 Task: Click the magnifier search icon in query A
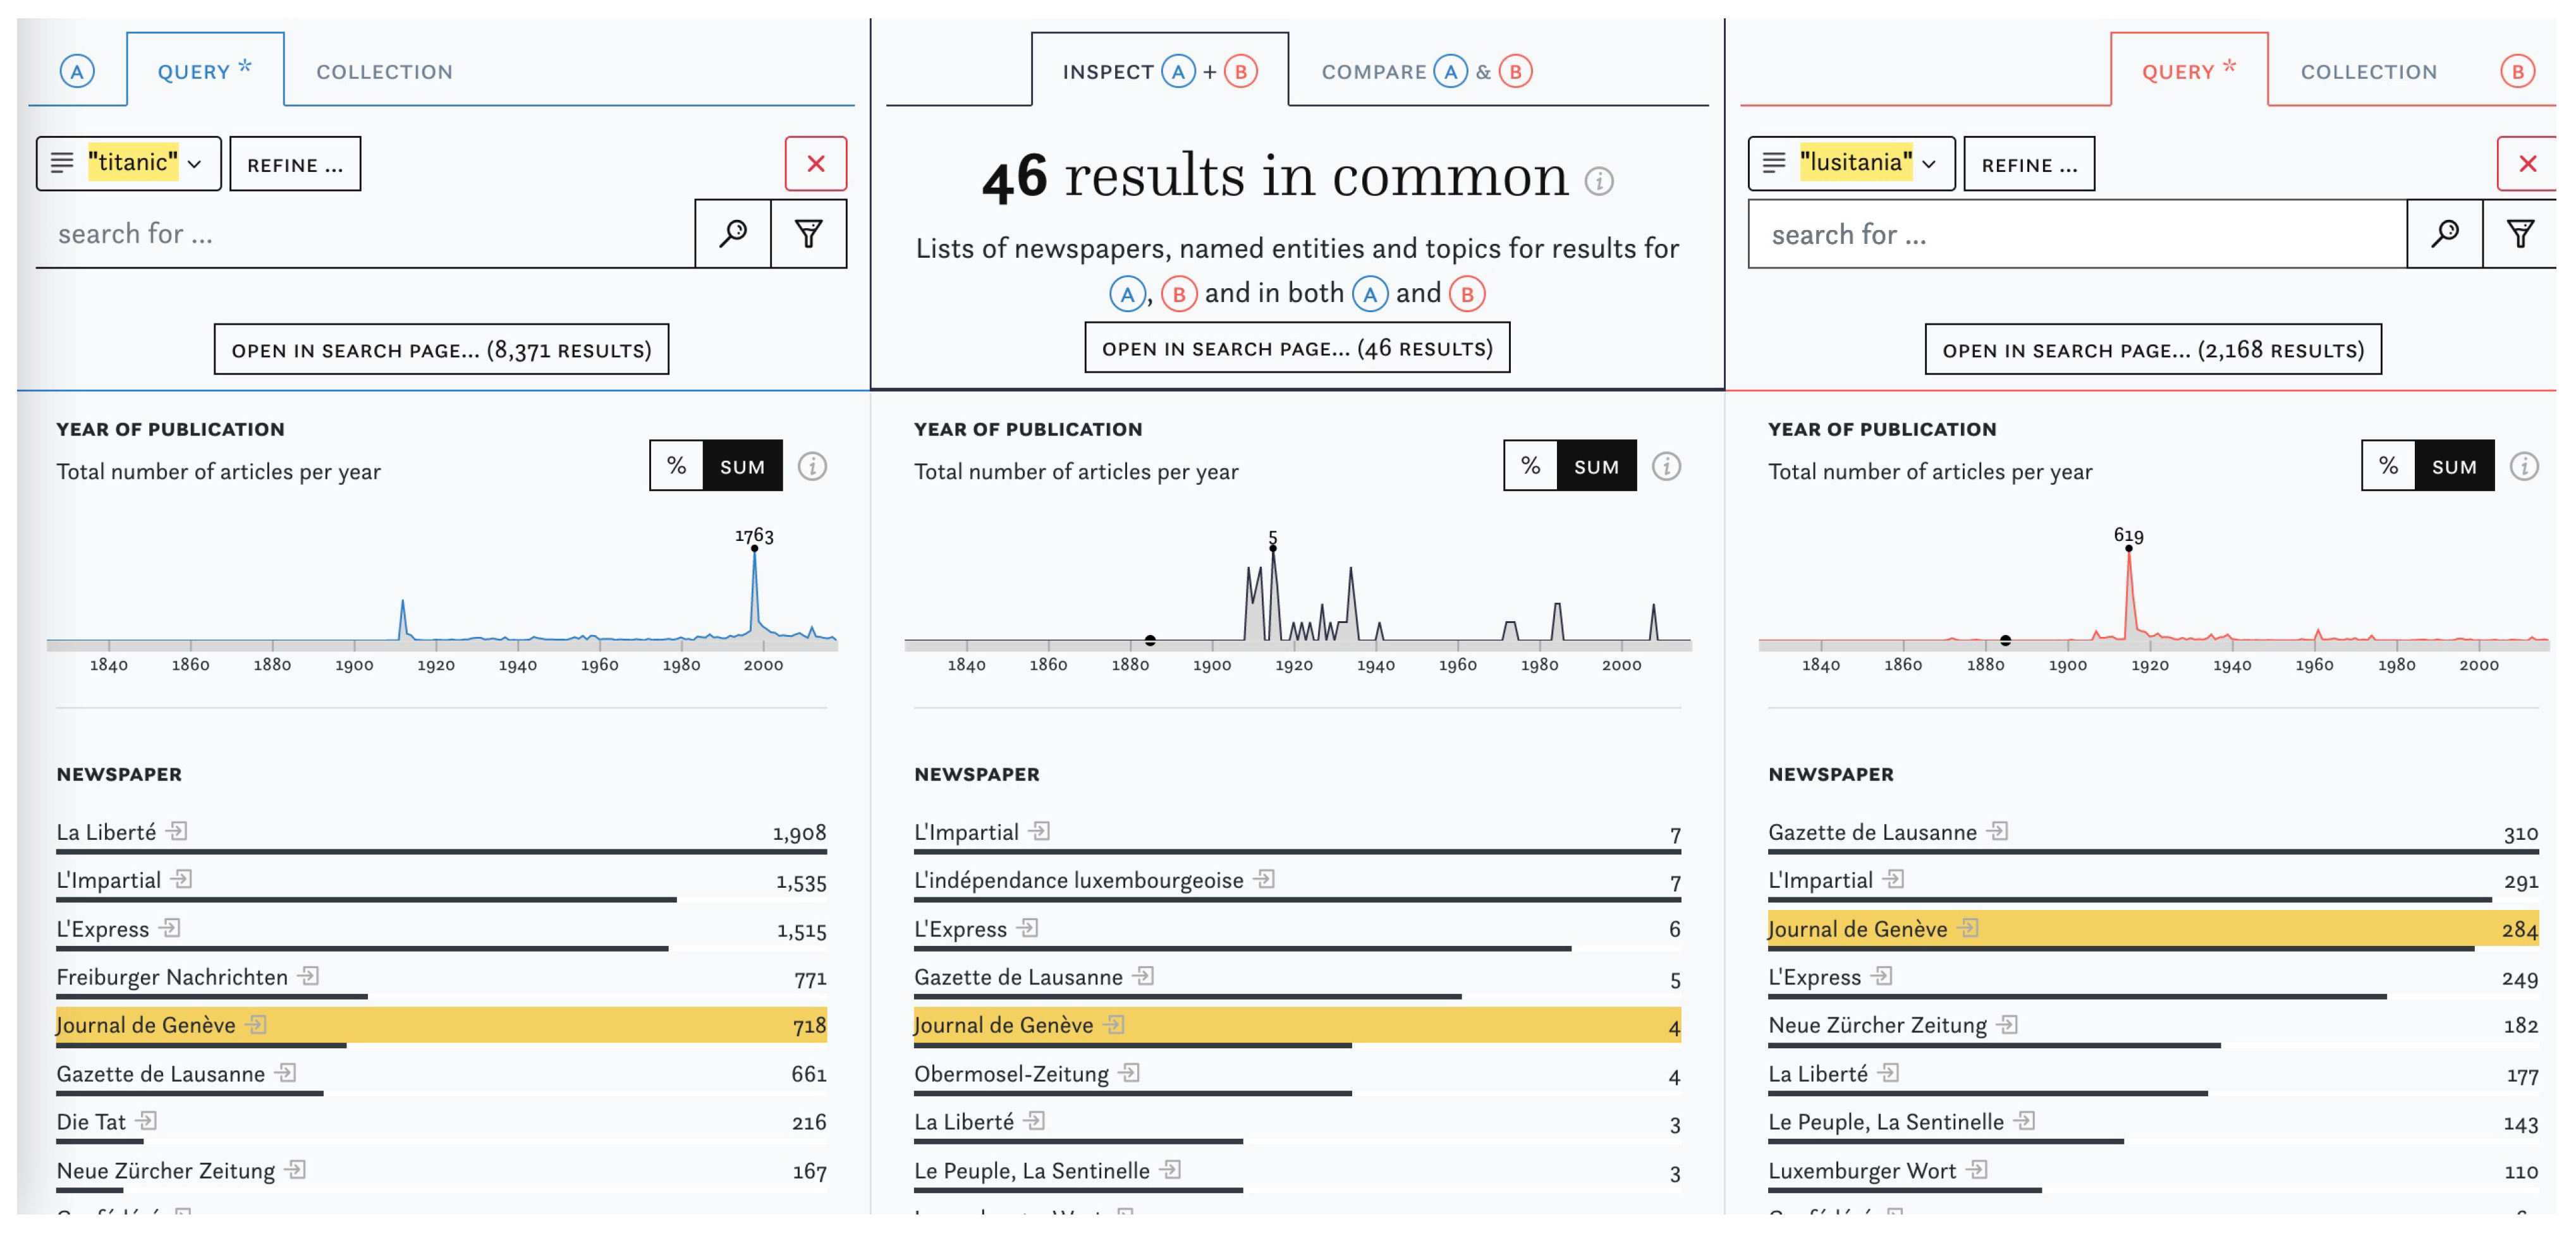pos(732,234)
